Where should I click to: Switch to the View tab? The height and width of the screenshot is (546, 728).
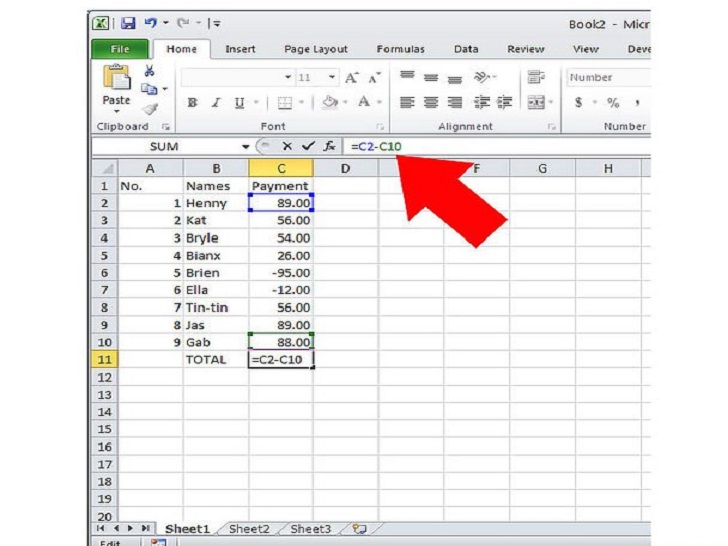tap(585, 49)
